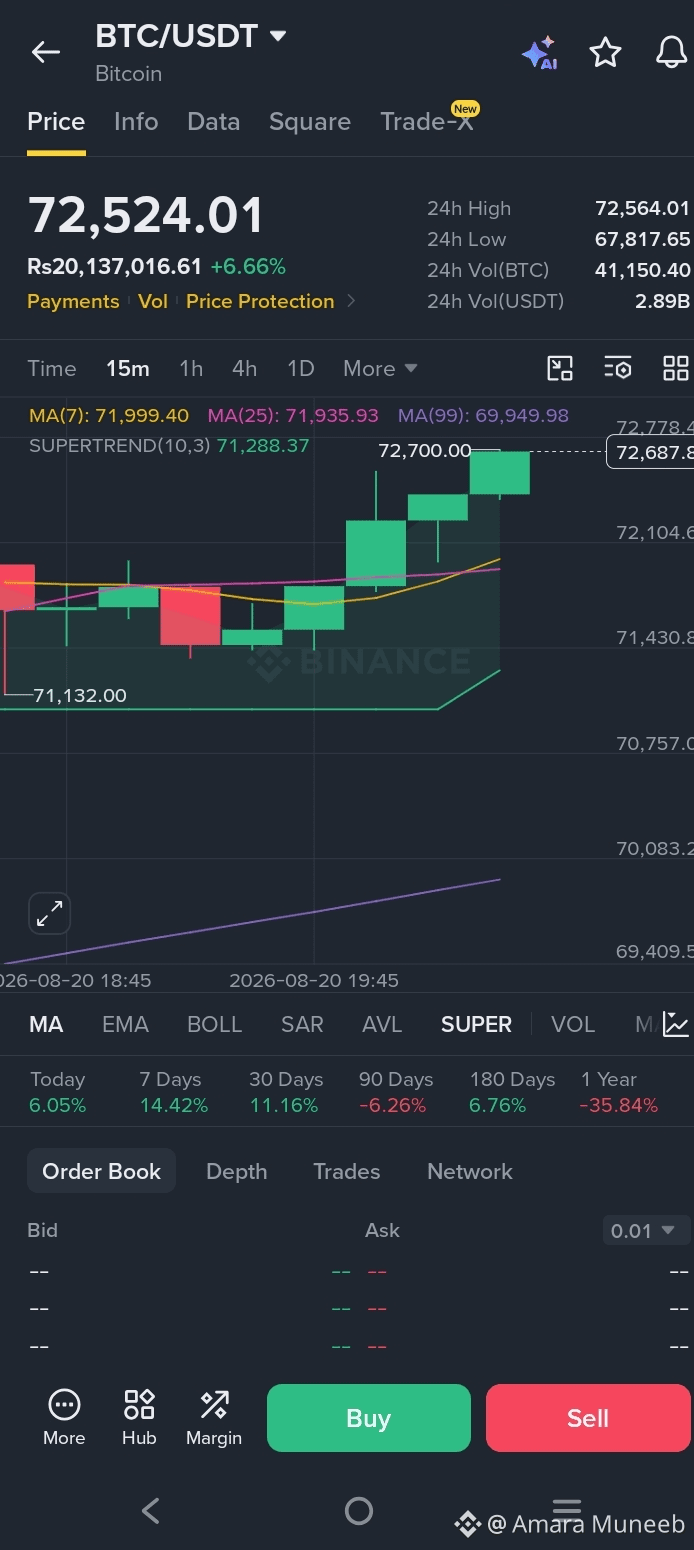This screenshot has height=1550, width=694.
Task: Set a price alert with the bell icon
Action: 671,52
